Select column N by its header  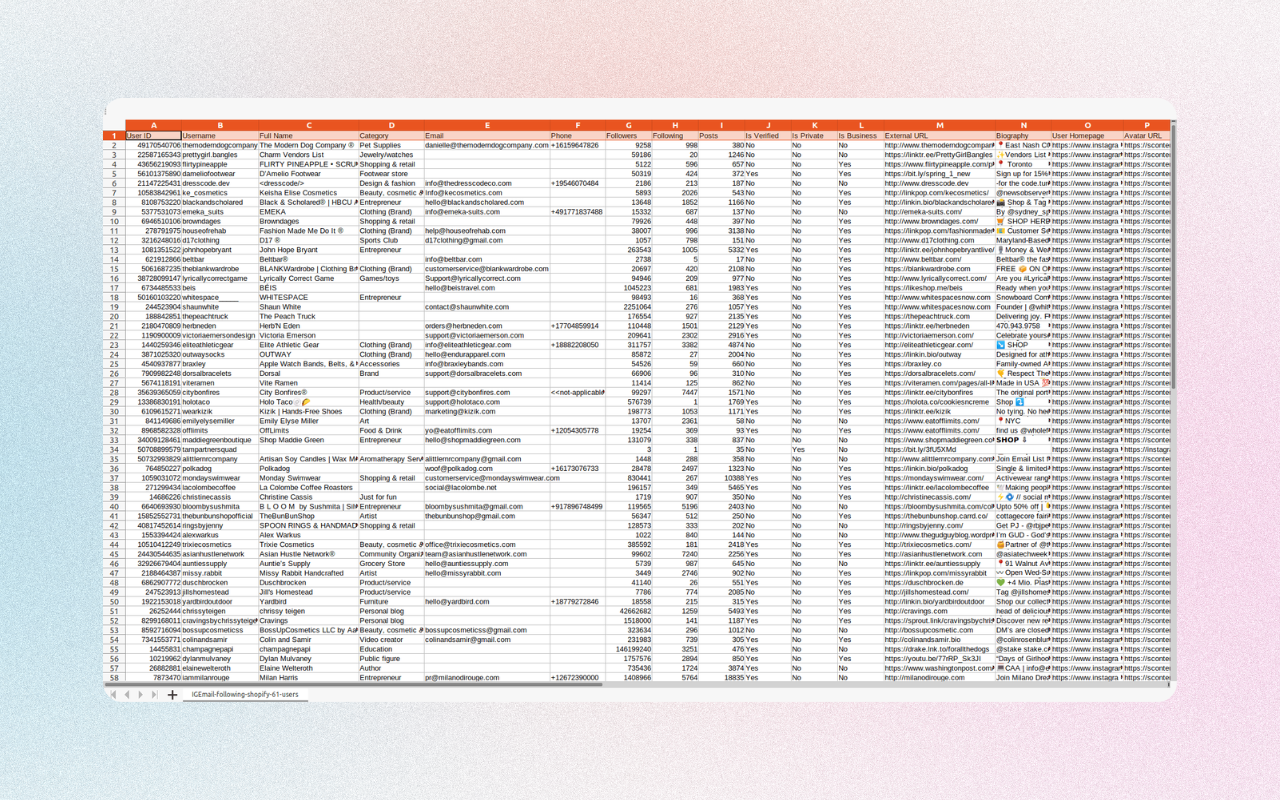[x=1023, y=126]
